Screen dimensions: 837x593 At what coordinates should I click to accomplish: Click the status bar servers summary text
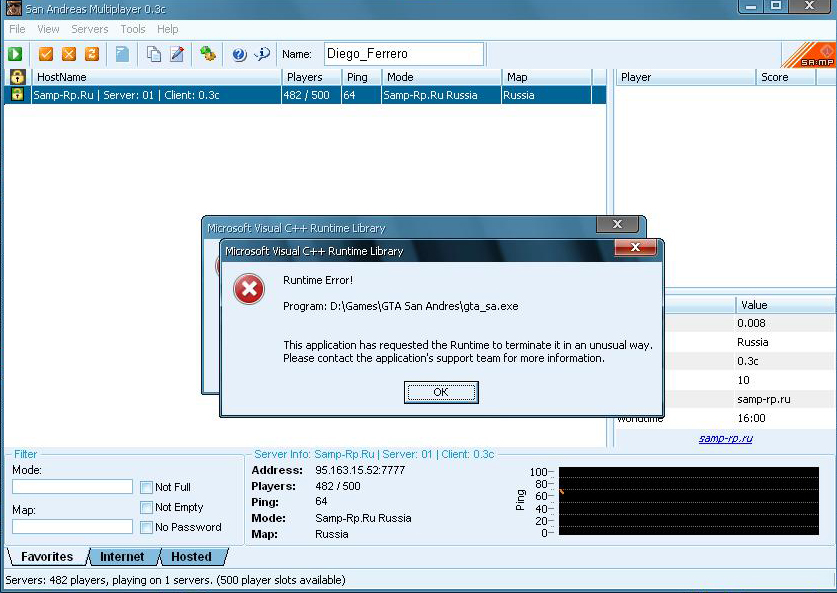[175, 580]
